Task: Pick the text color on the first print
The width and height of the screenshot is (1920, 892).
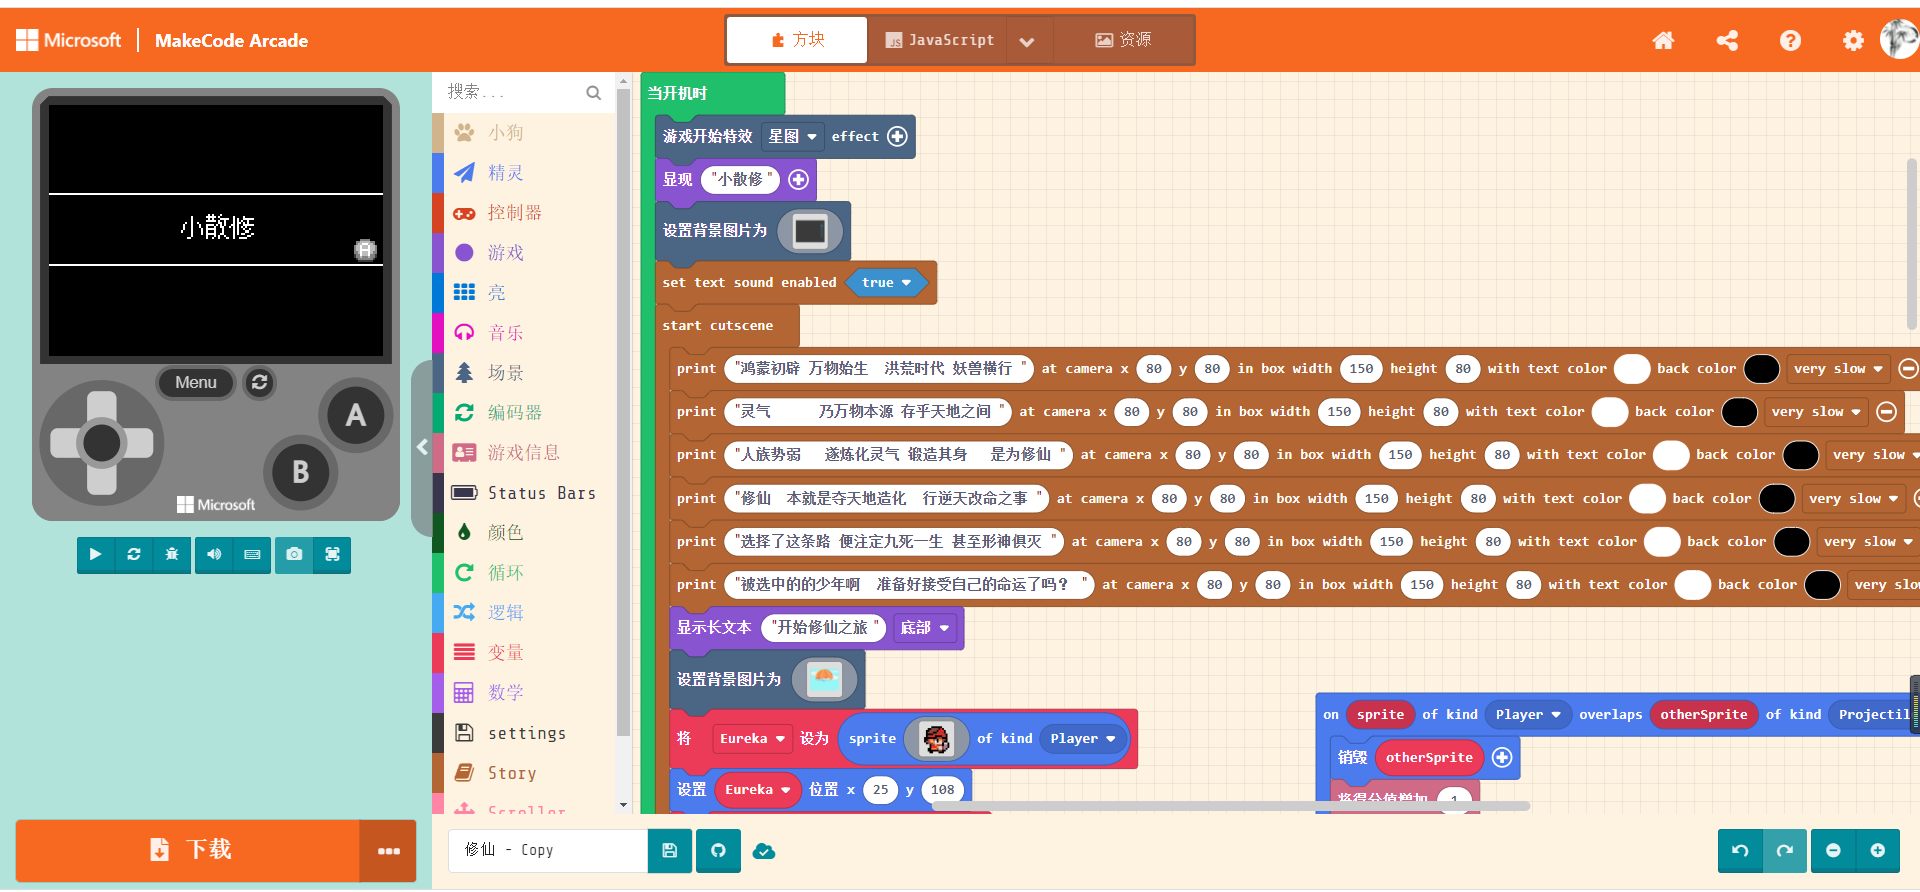Action: [x=1632, y=368]
